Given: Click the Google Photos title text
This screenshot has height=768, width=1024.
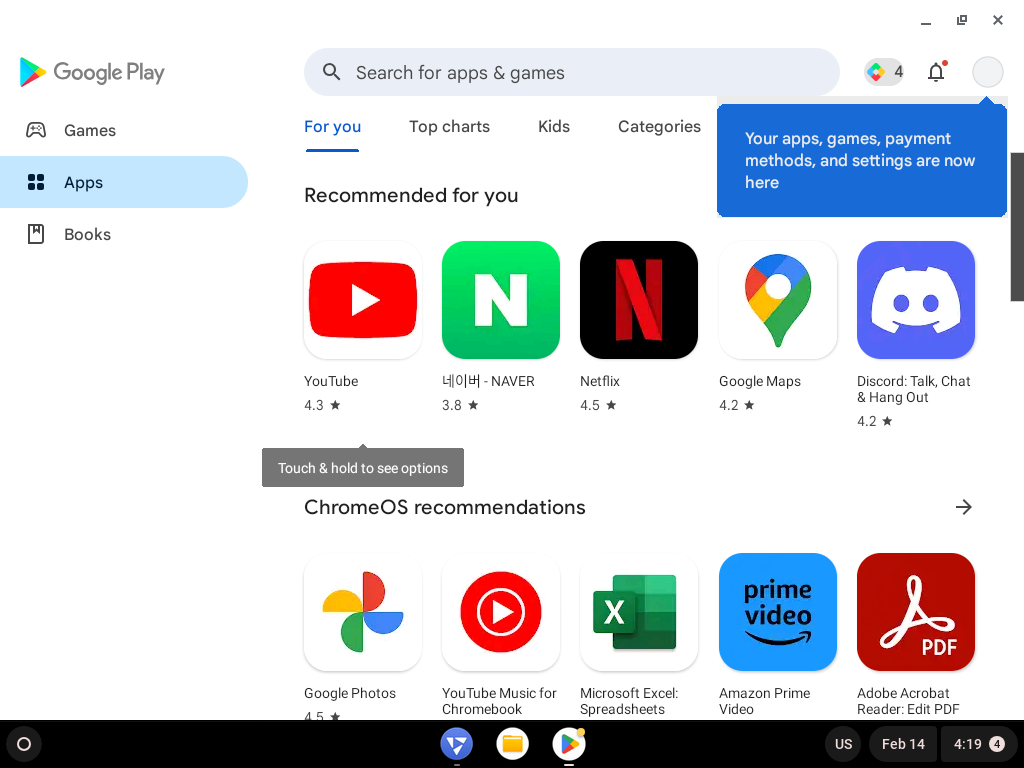Looking at the screenshot, I should (x=350, y=694).
